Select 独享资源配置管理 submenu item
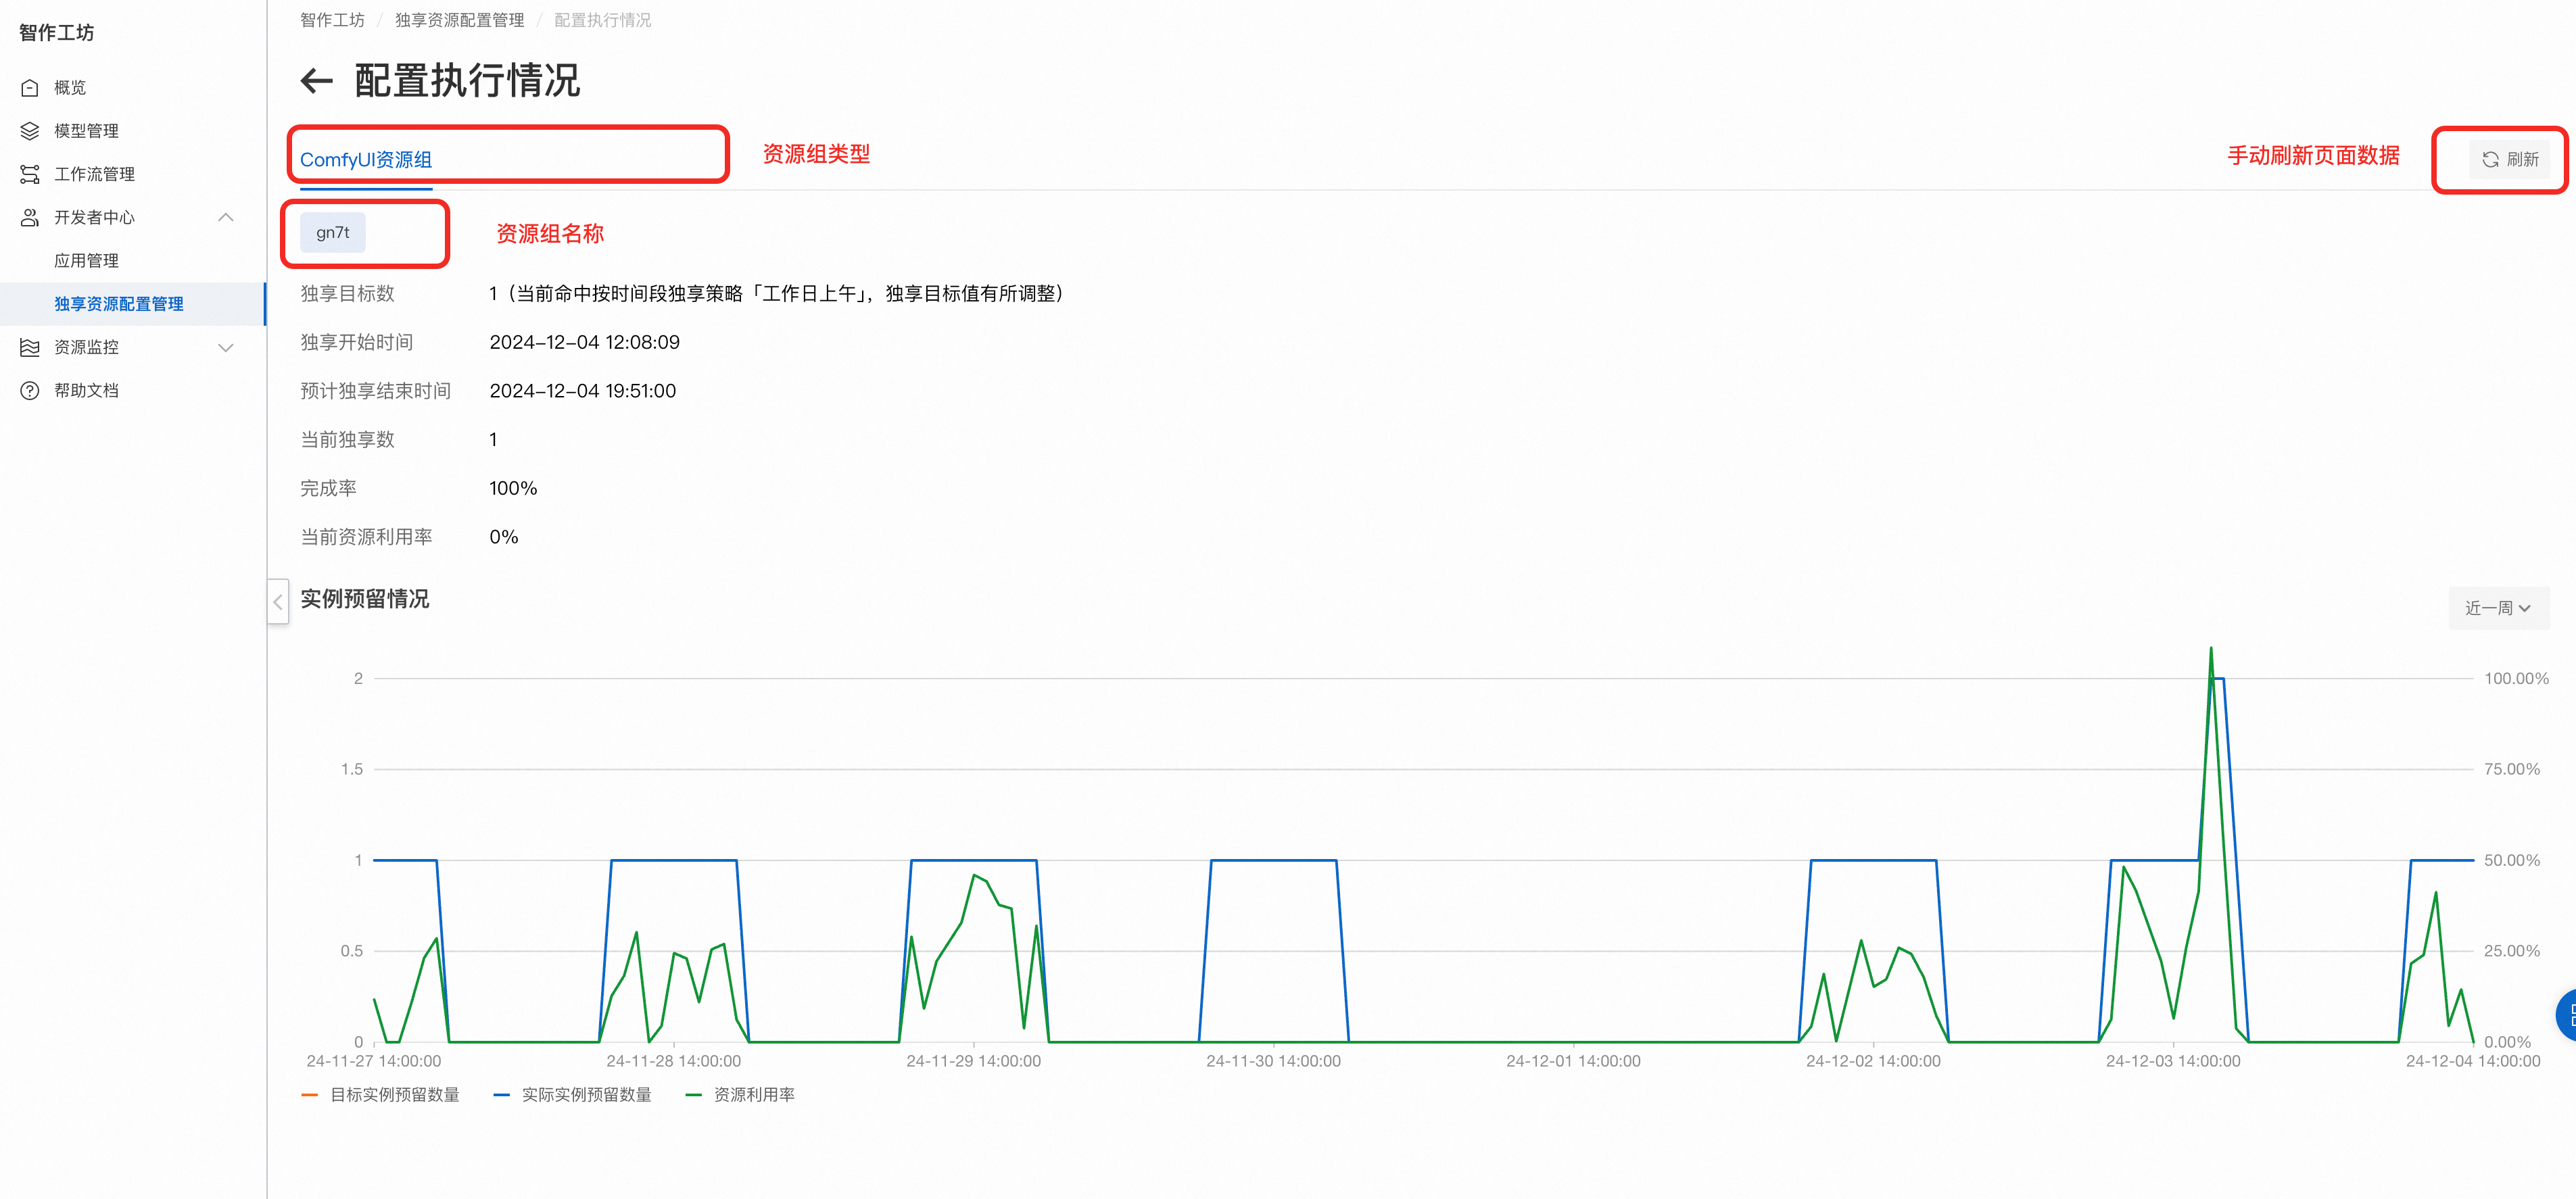2576x1199 pixels. pyautogui.click(x=132, y=304)
